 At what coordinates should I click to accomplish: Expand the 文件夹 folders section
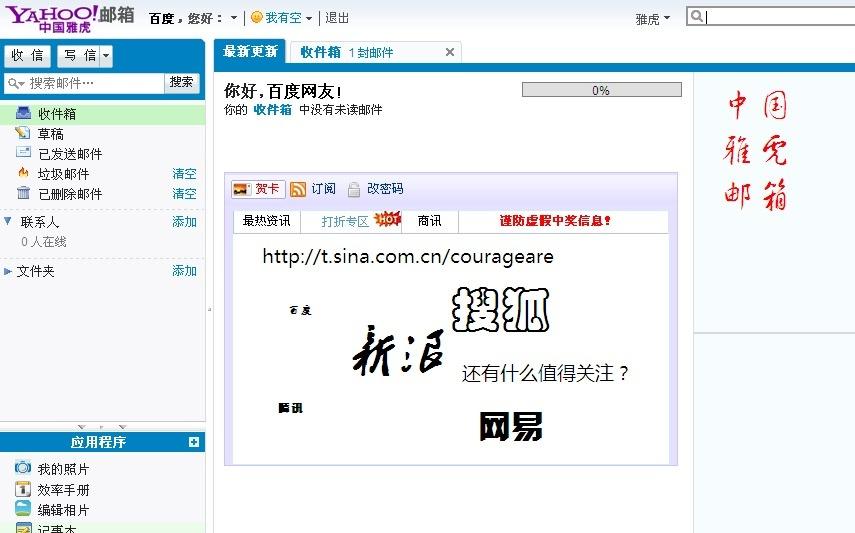(x=8, y=271)
